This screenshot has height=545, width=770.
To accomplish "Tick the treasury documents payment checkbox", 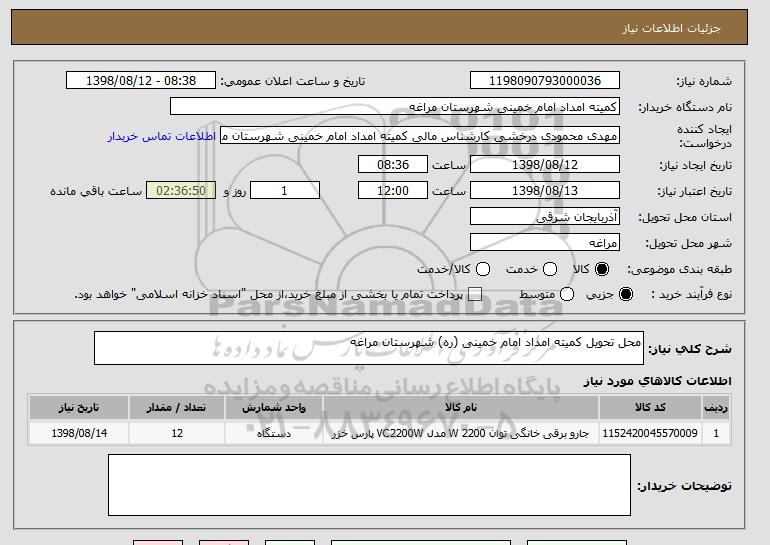I will (x=475, y=294).
